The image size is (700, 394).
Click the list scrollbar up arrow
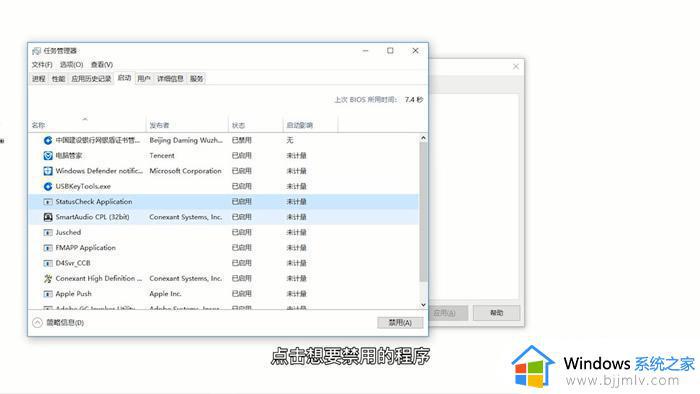(x=423, y=138)
